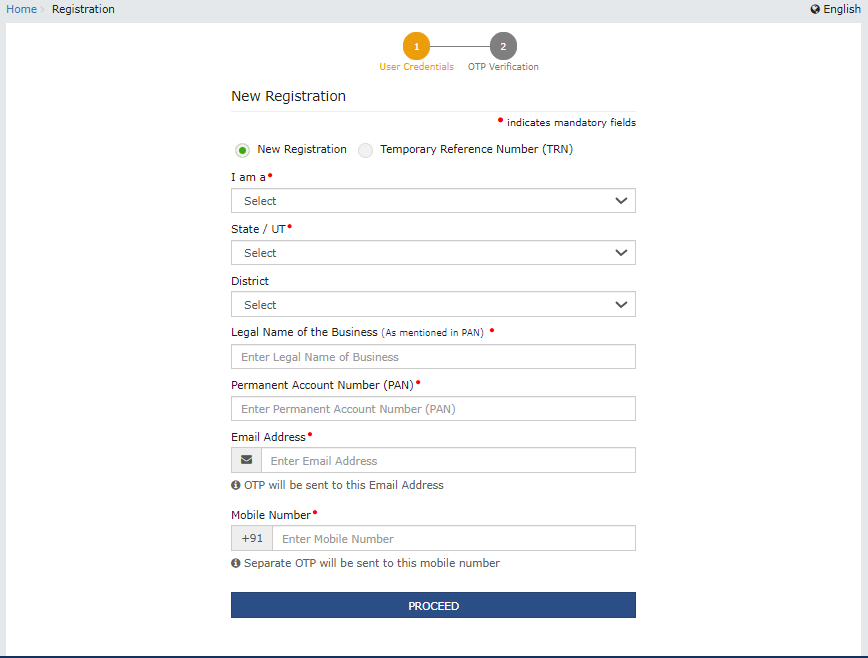868x658 pixels.
Task: Click the Registration breadcrumb item
Action: pyautogui.click(x=83, y=10)
